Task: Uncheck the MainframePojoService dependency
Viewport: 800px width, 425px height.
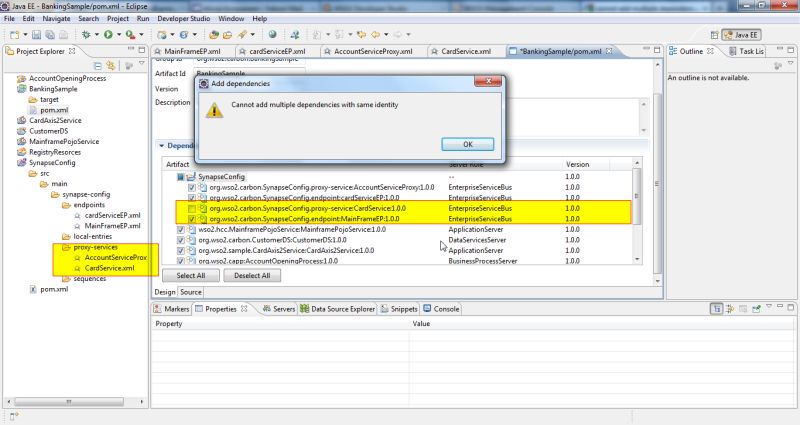Action: (x=181, y=230)
